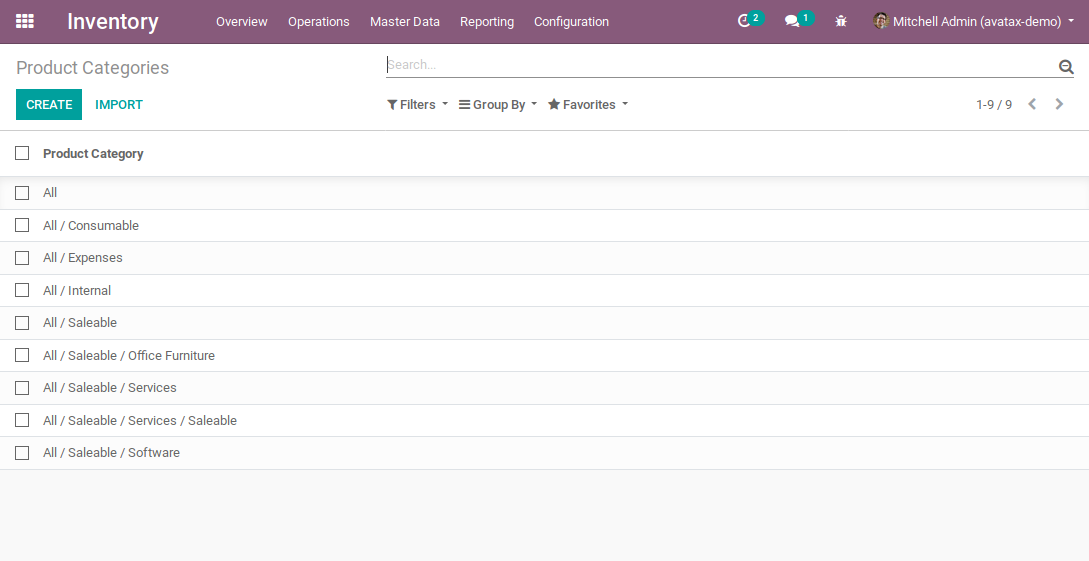The width and height of the screenshot is (1089, 561).
Task: Tick the checkbox for All / Consumable
Action: tap(22, 225)
